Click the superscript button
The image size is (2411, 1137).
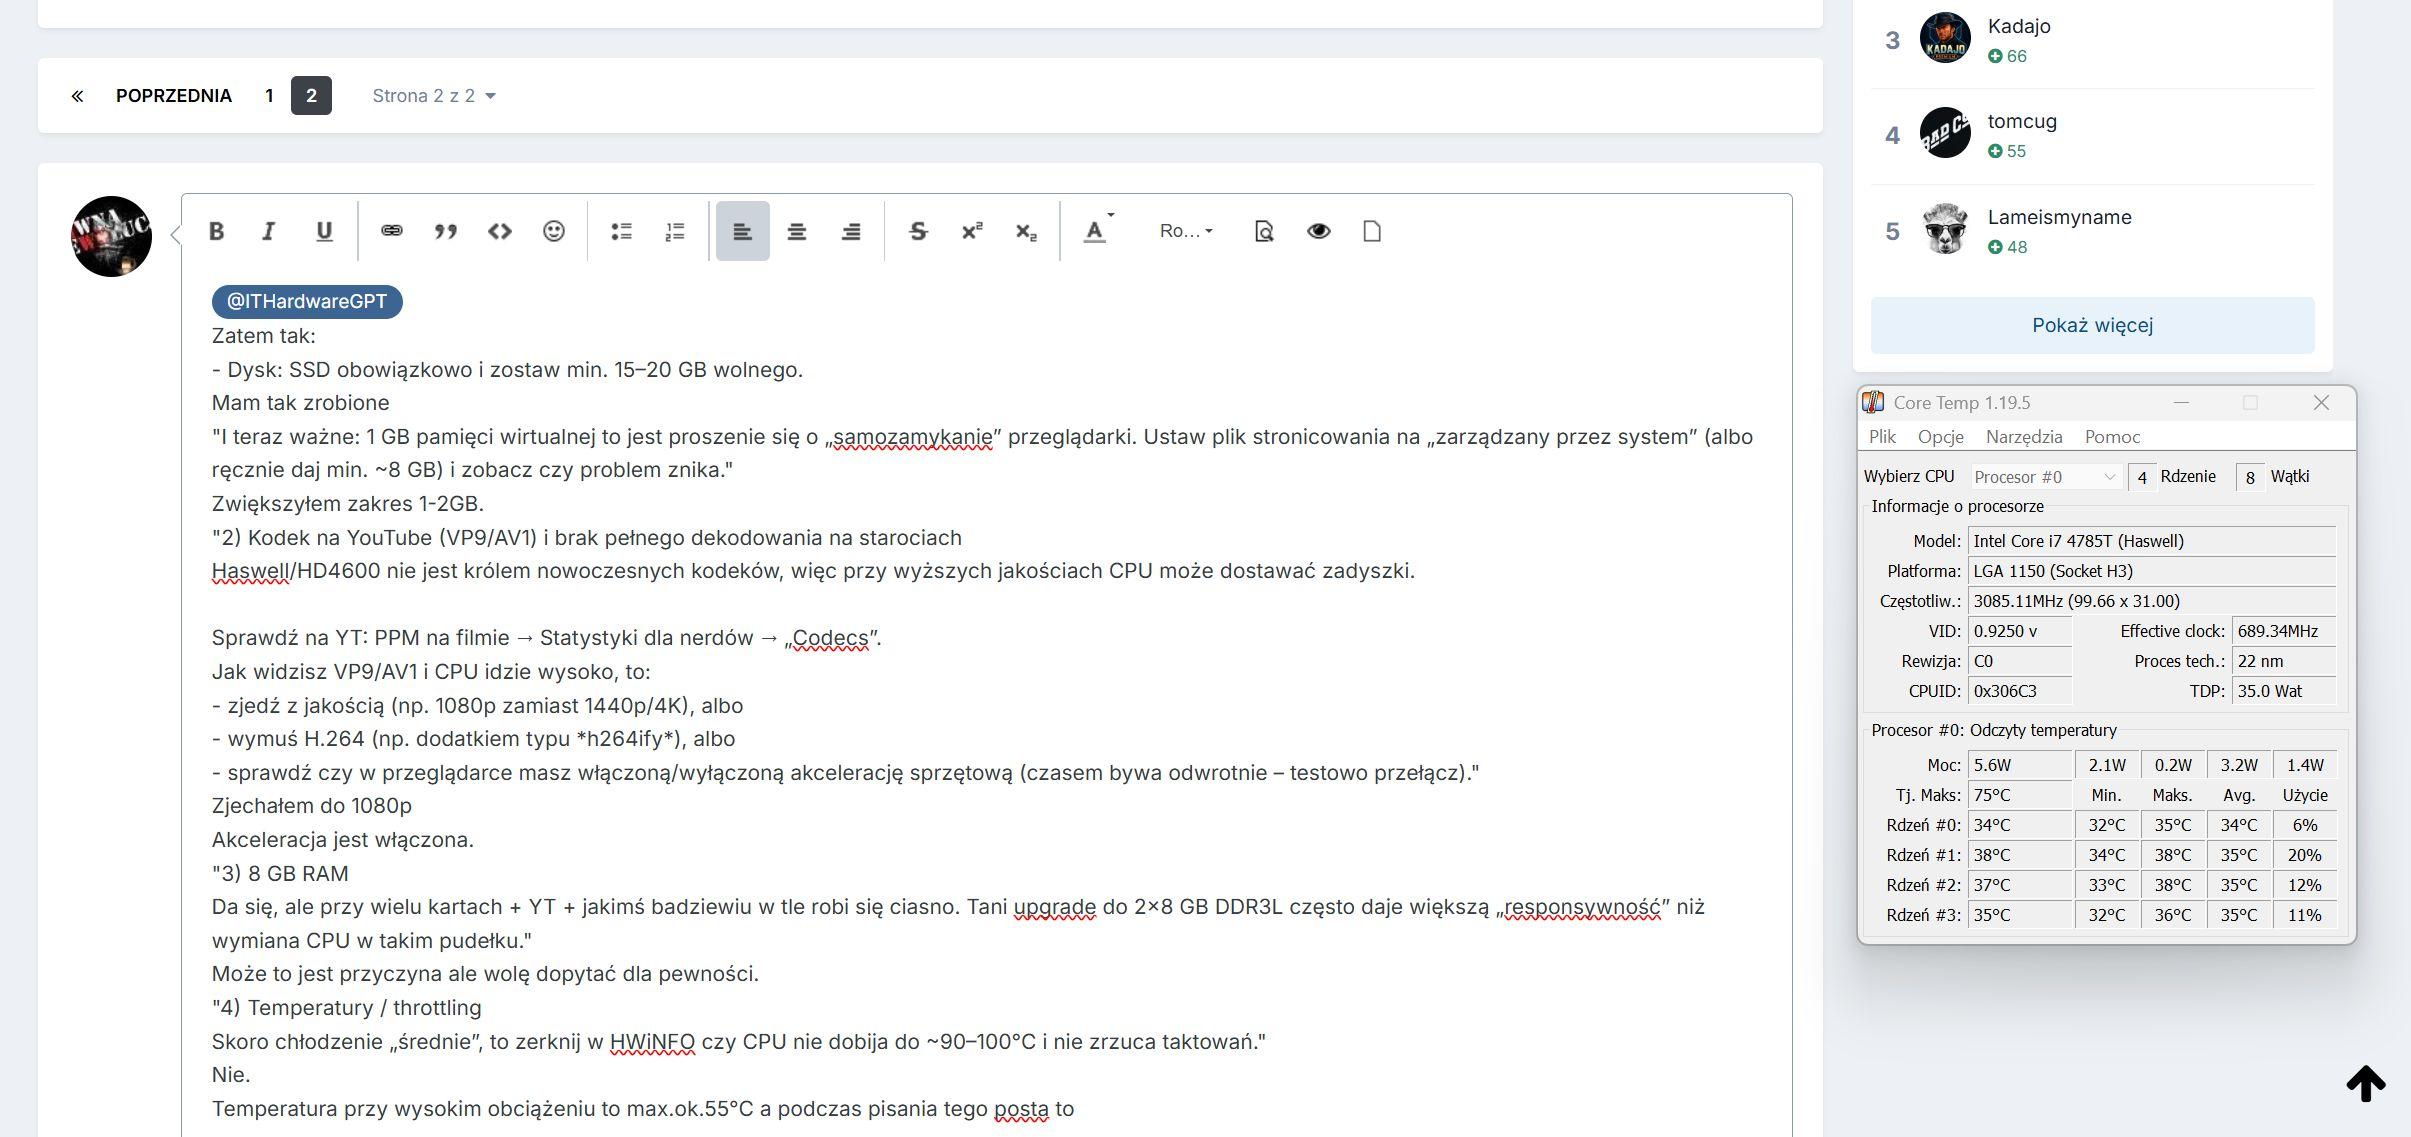click(x=971, y=231)
